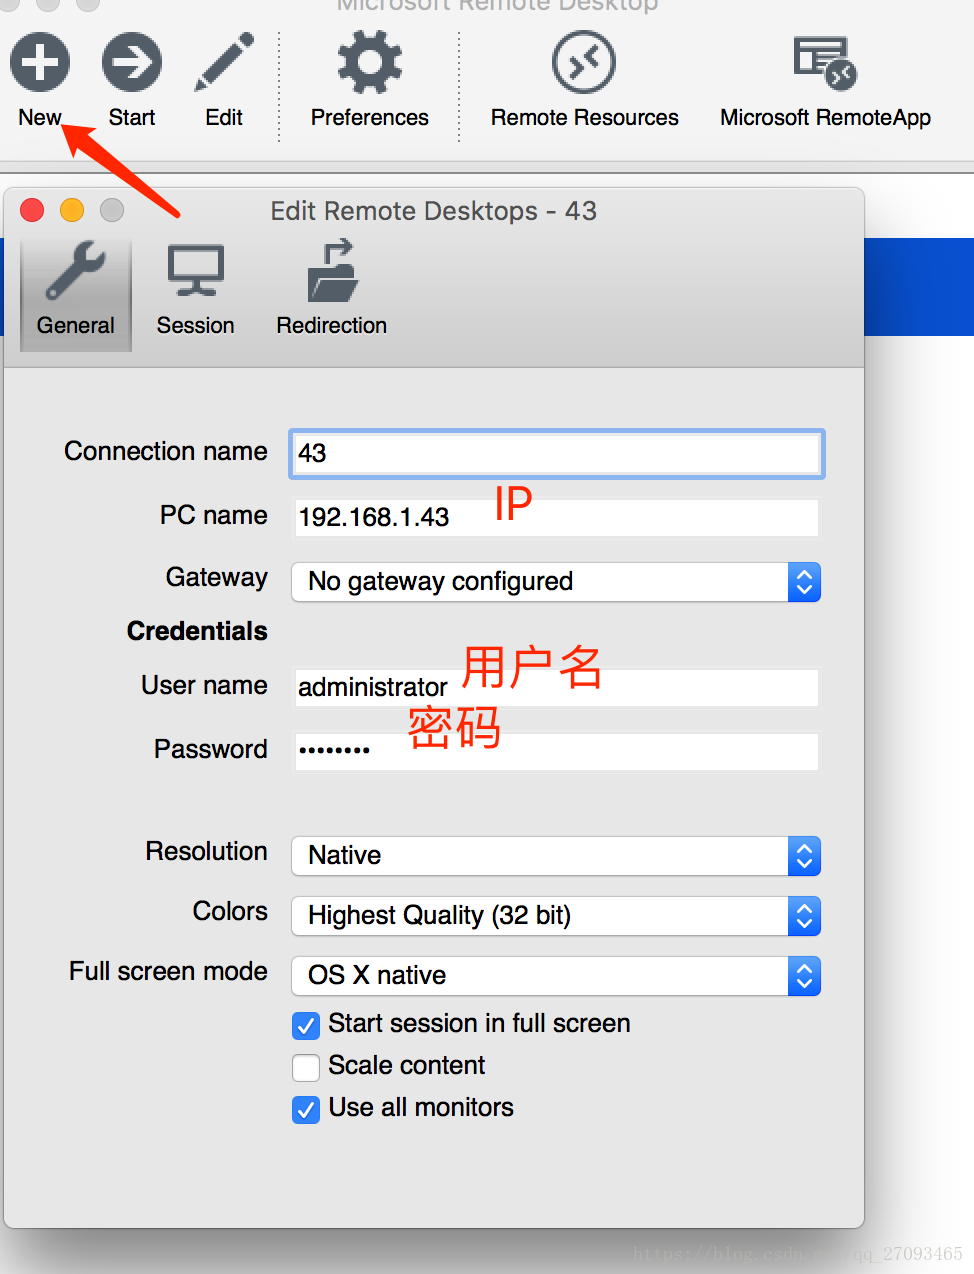This screenshot has width=974, height=1274.
Task: Open Preferences gear icon
Action: (x=369, y=62)
